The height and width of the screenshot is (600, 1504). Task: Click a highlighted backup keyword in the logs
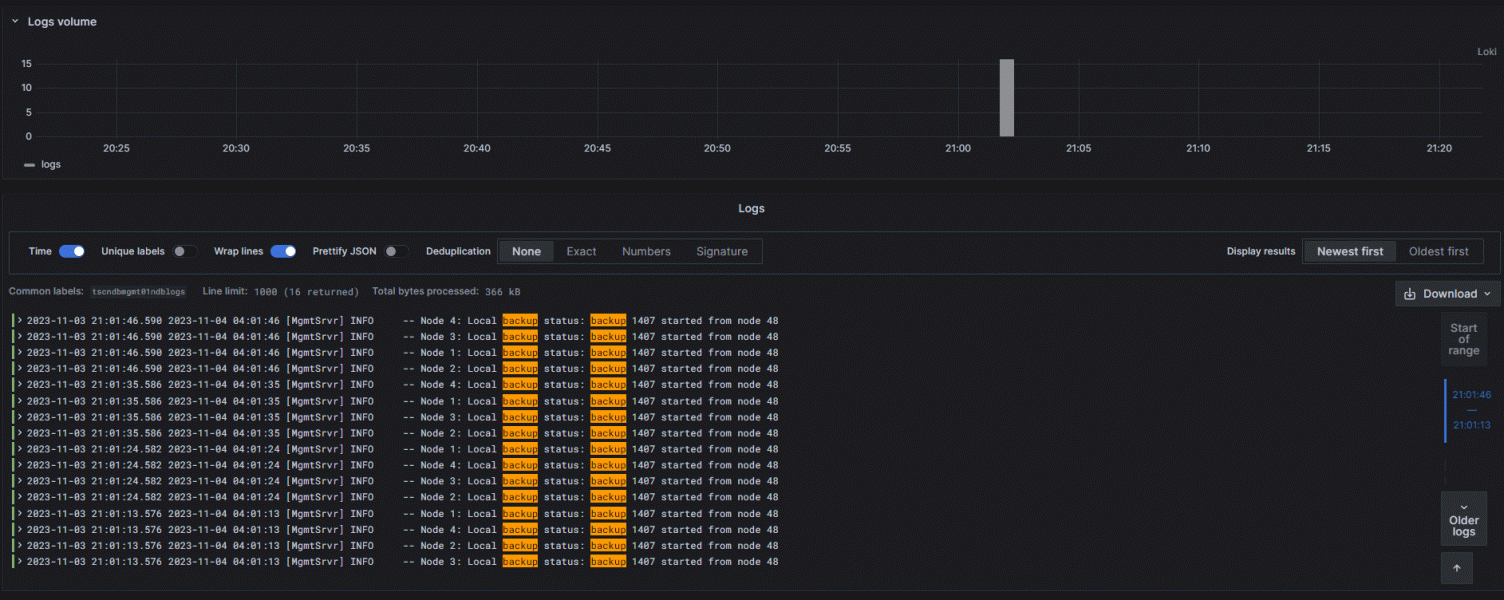point(519,320)
